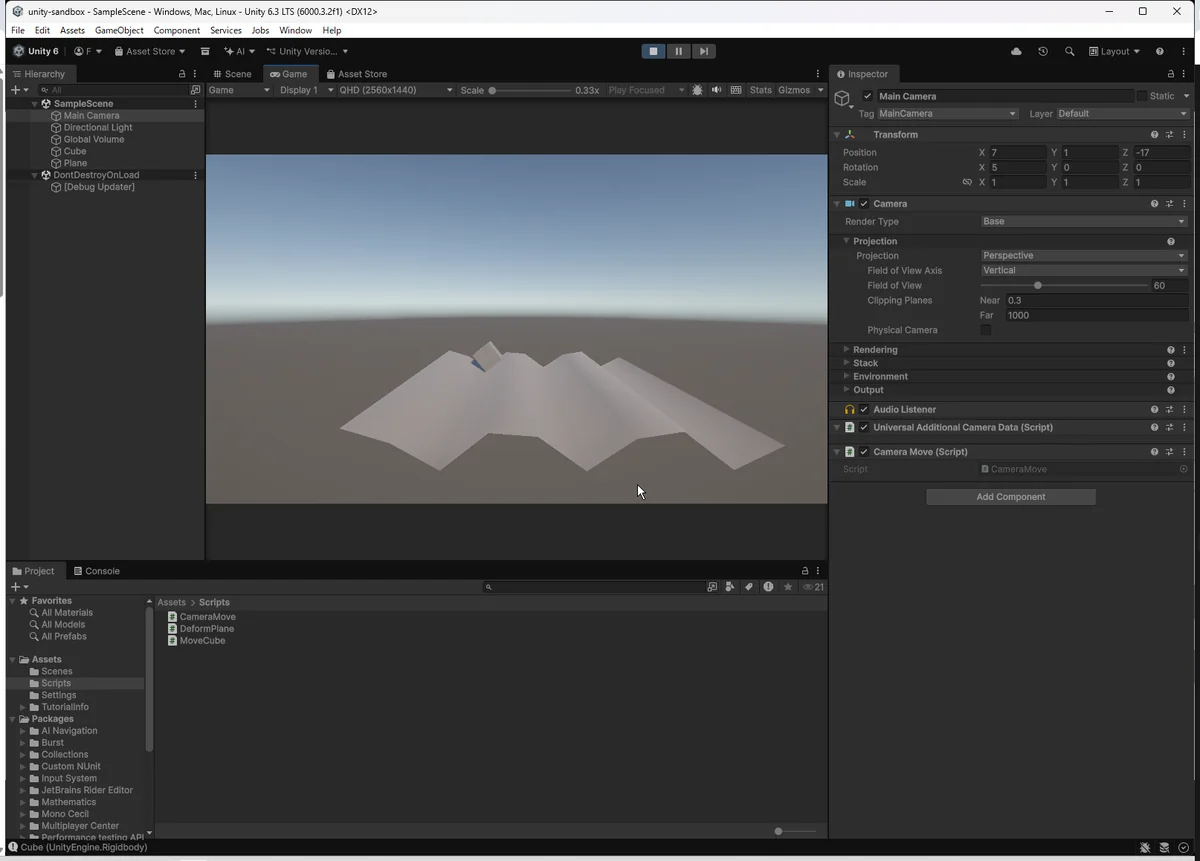Click the global search magnifier icon
Viewport: 1200px width, 861px height.
(1069, 51)
